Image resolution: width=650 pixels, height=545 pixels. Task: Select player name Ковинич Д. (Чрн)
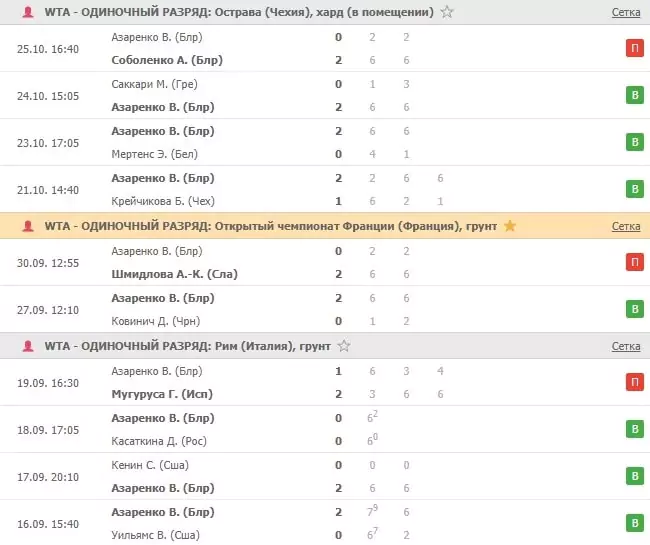coord(155,321)
